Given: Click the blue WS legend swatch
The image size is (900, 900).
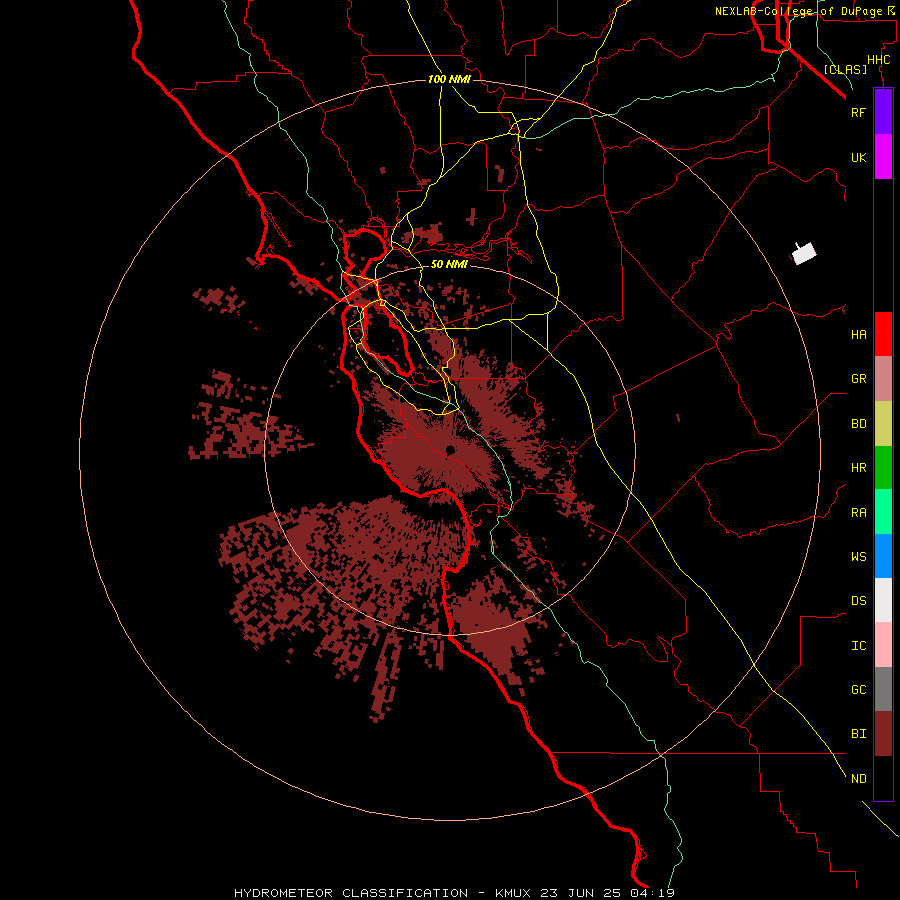Looking at the screenshot, I should click(x=883, y=556).
